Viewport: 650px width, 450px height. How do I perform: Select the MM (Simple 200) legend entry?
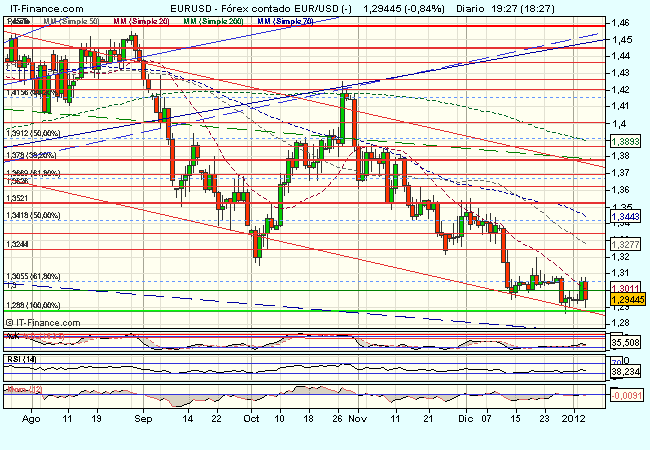tap(213, 21)
